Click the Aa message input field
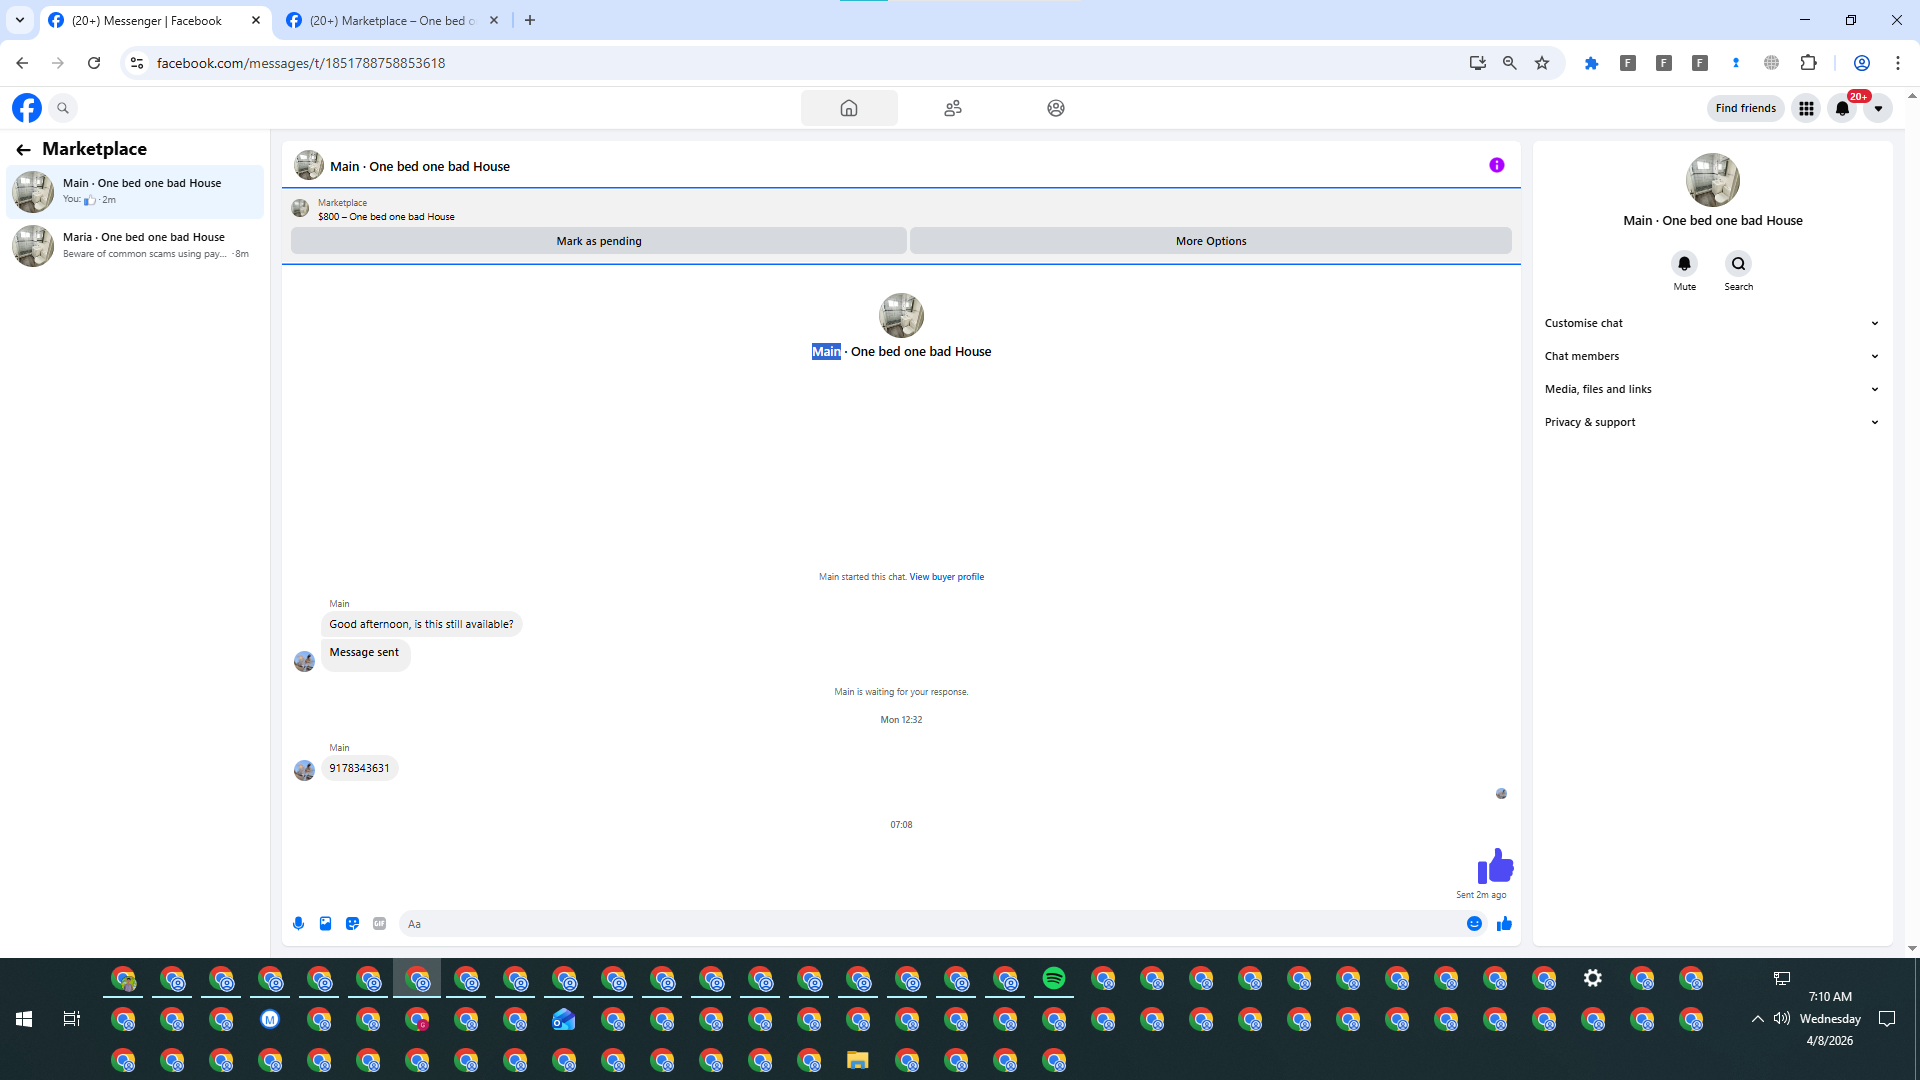 pos(930,924)
